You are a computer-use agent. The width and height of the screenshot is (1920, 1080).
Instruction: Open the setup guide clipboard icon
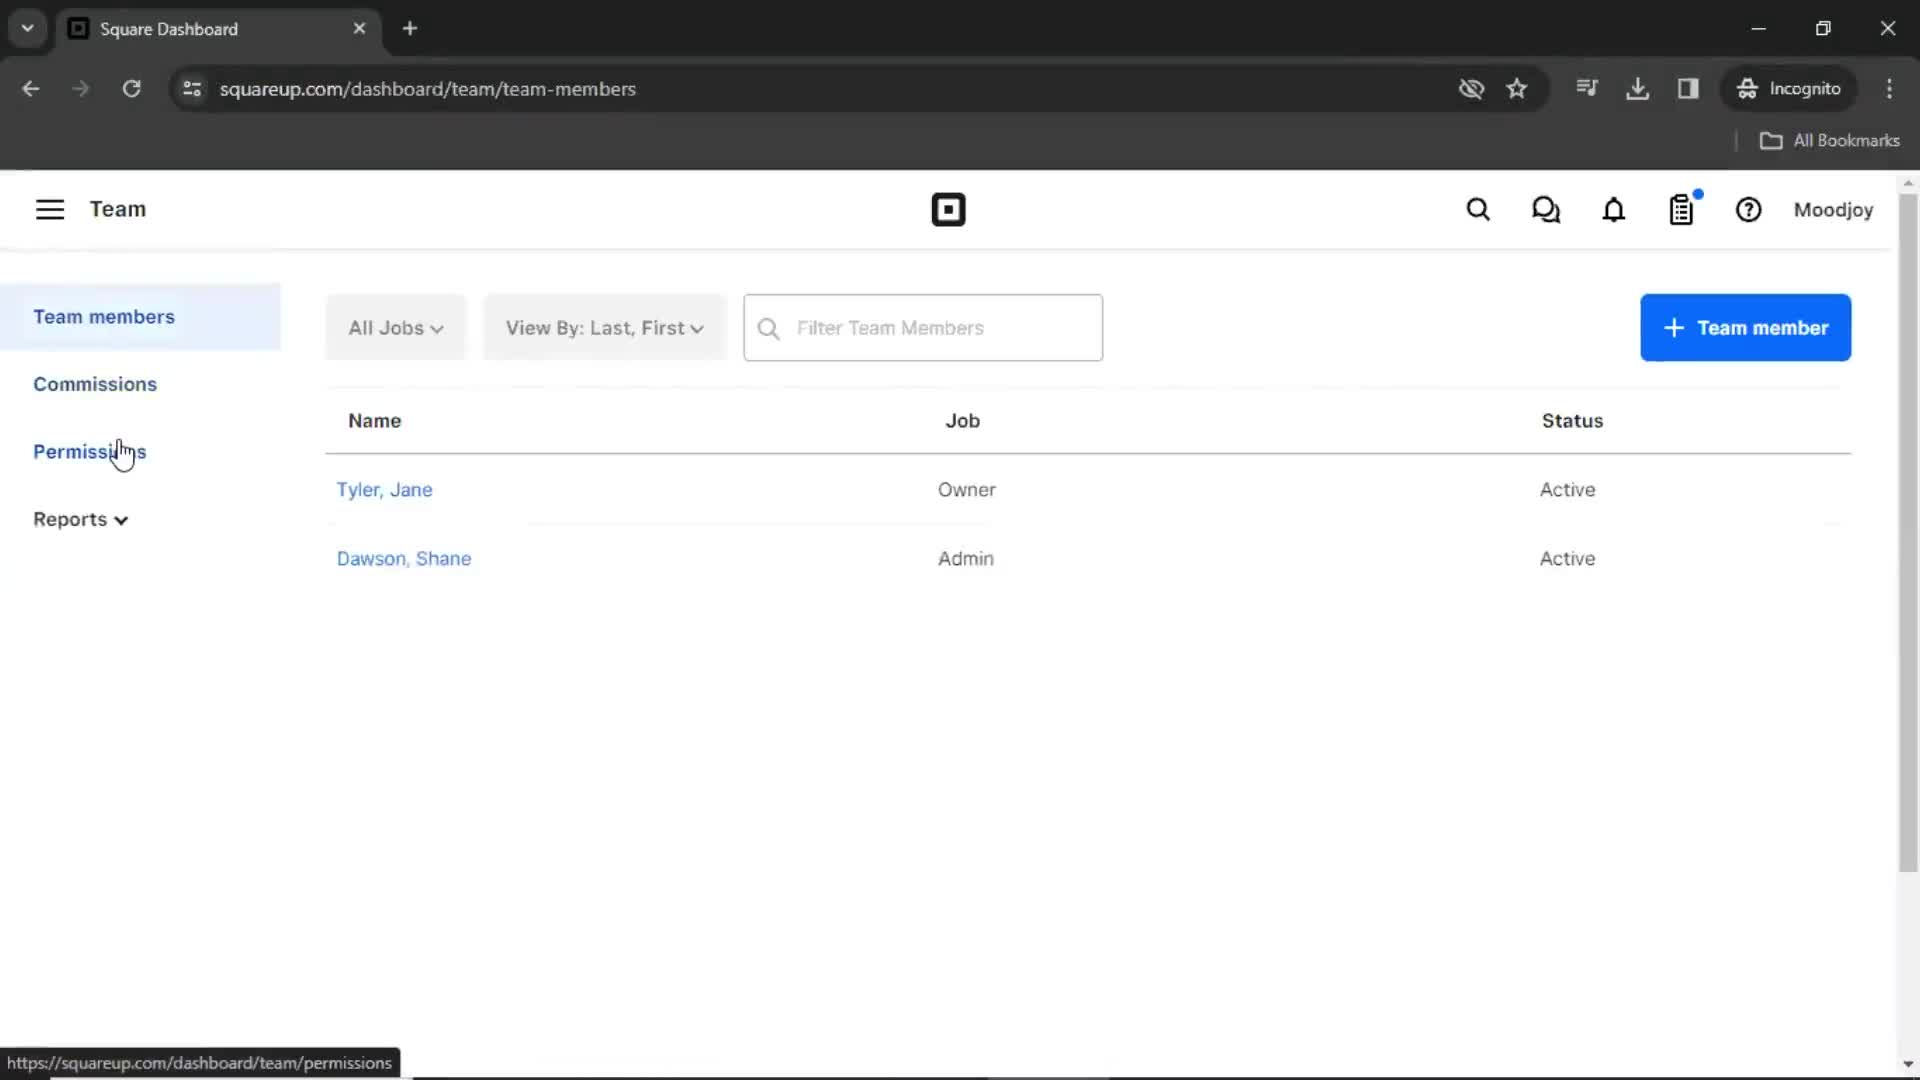tap(1682, 210)
